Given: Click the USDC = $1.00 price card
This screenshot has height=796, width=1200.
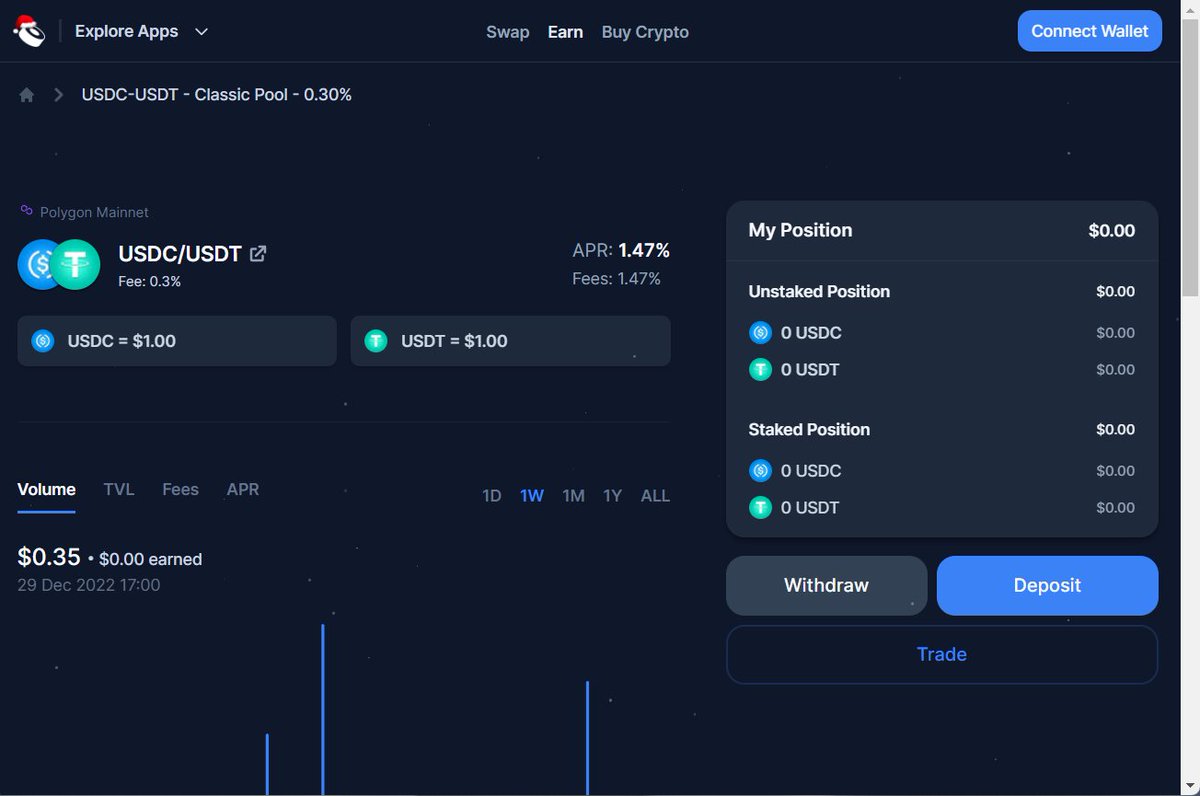Looking at the screenshot, I should click(x=177, y=341).
